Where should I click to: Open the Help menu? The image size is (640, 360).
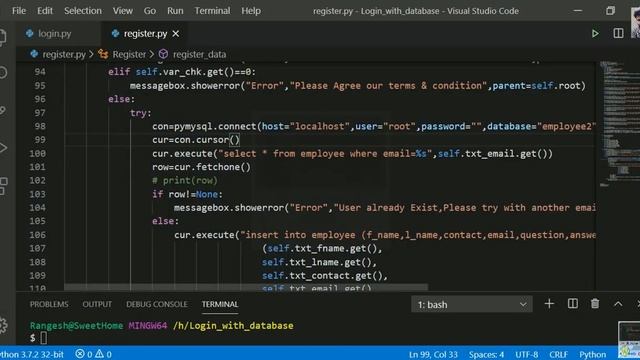(251, 11)
